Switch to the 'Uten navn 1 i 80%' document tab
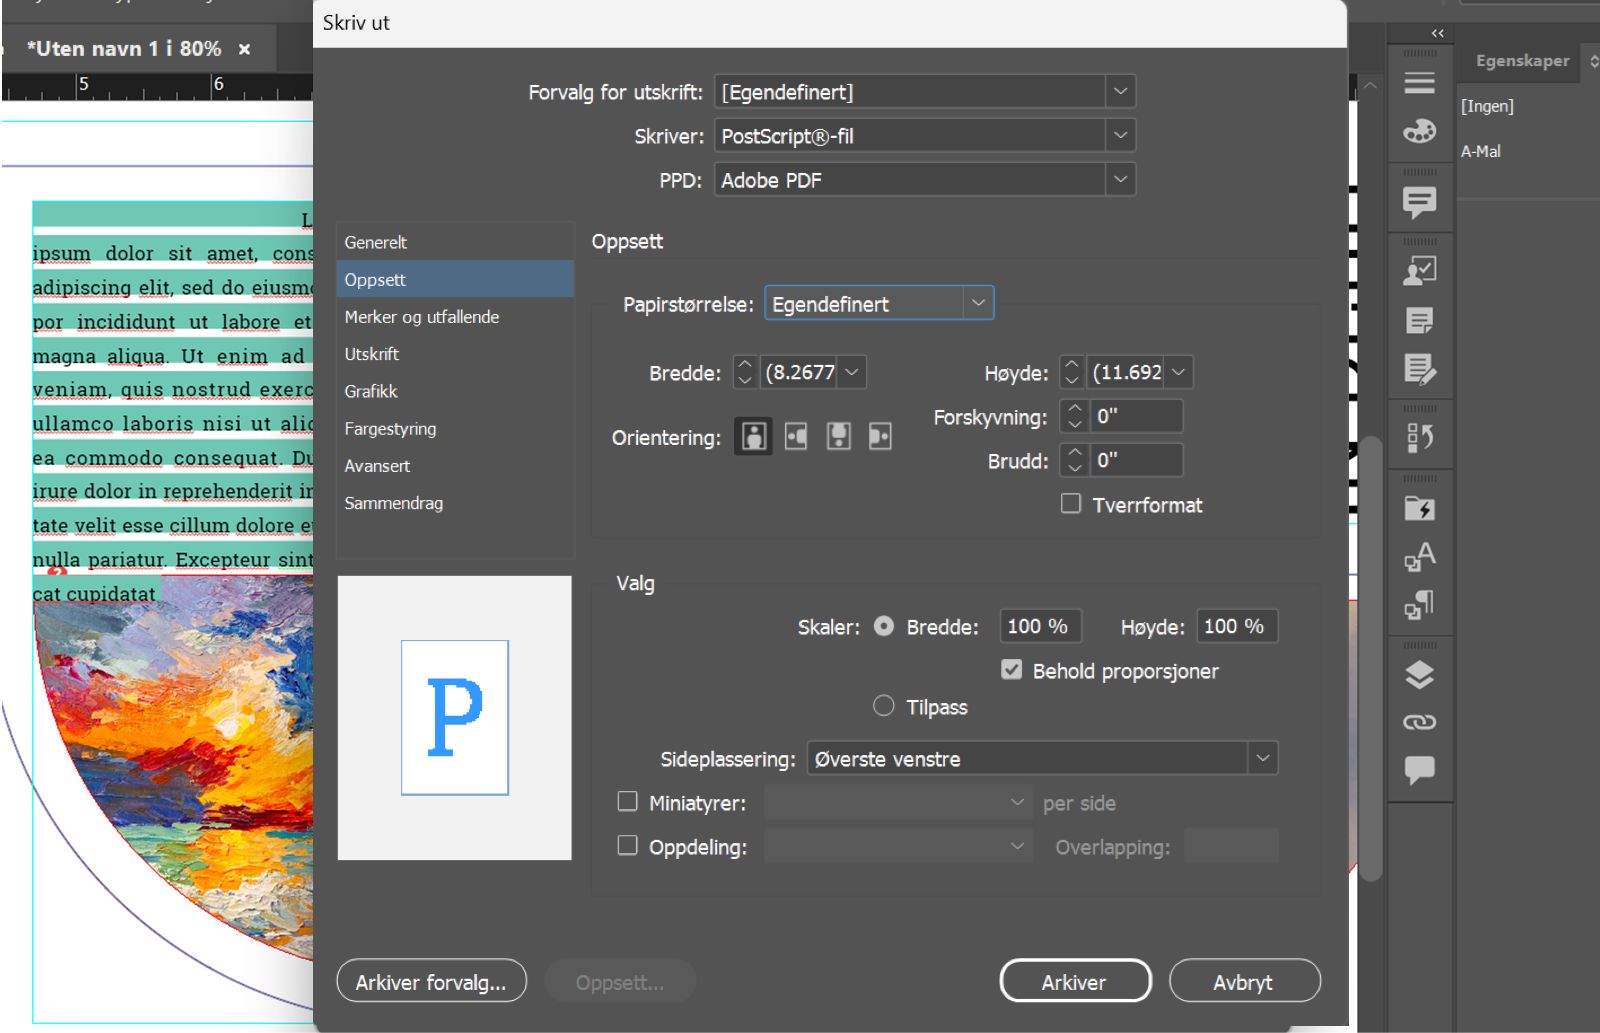The image size is (1600, 1033). tap(124, 49)
